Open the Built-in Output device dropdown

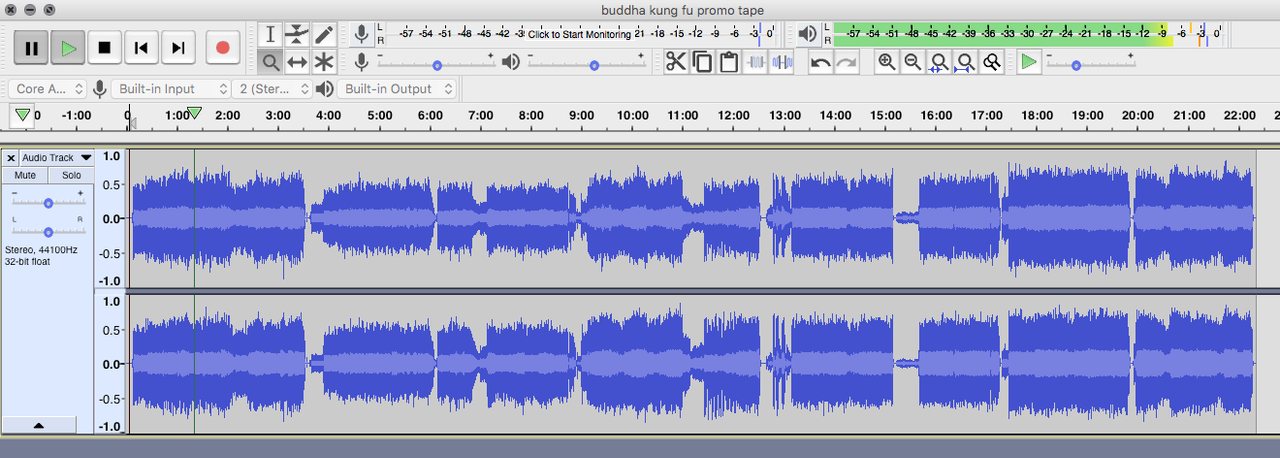pyautogui.click(x=397, y=89)
